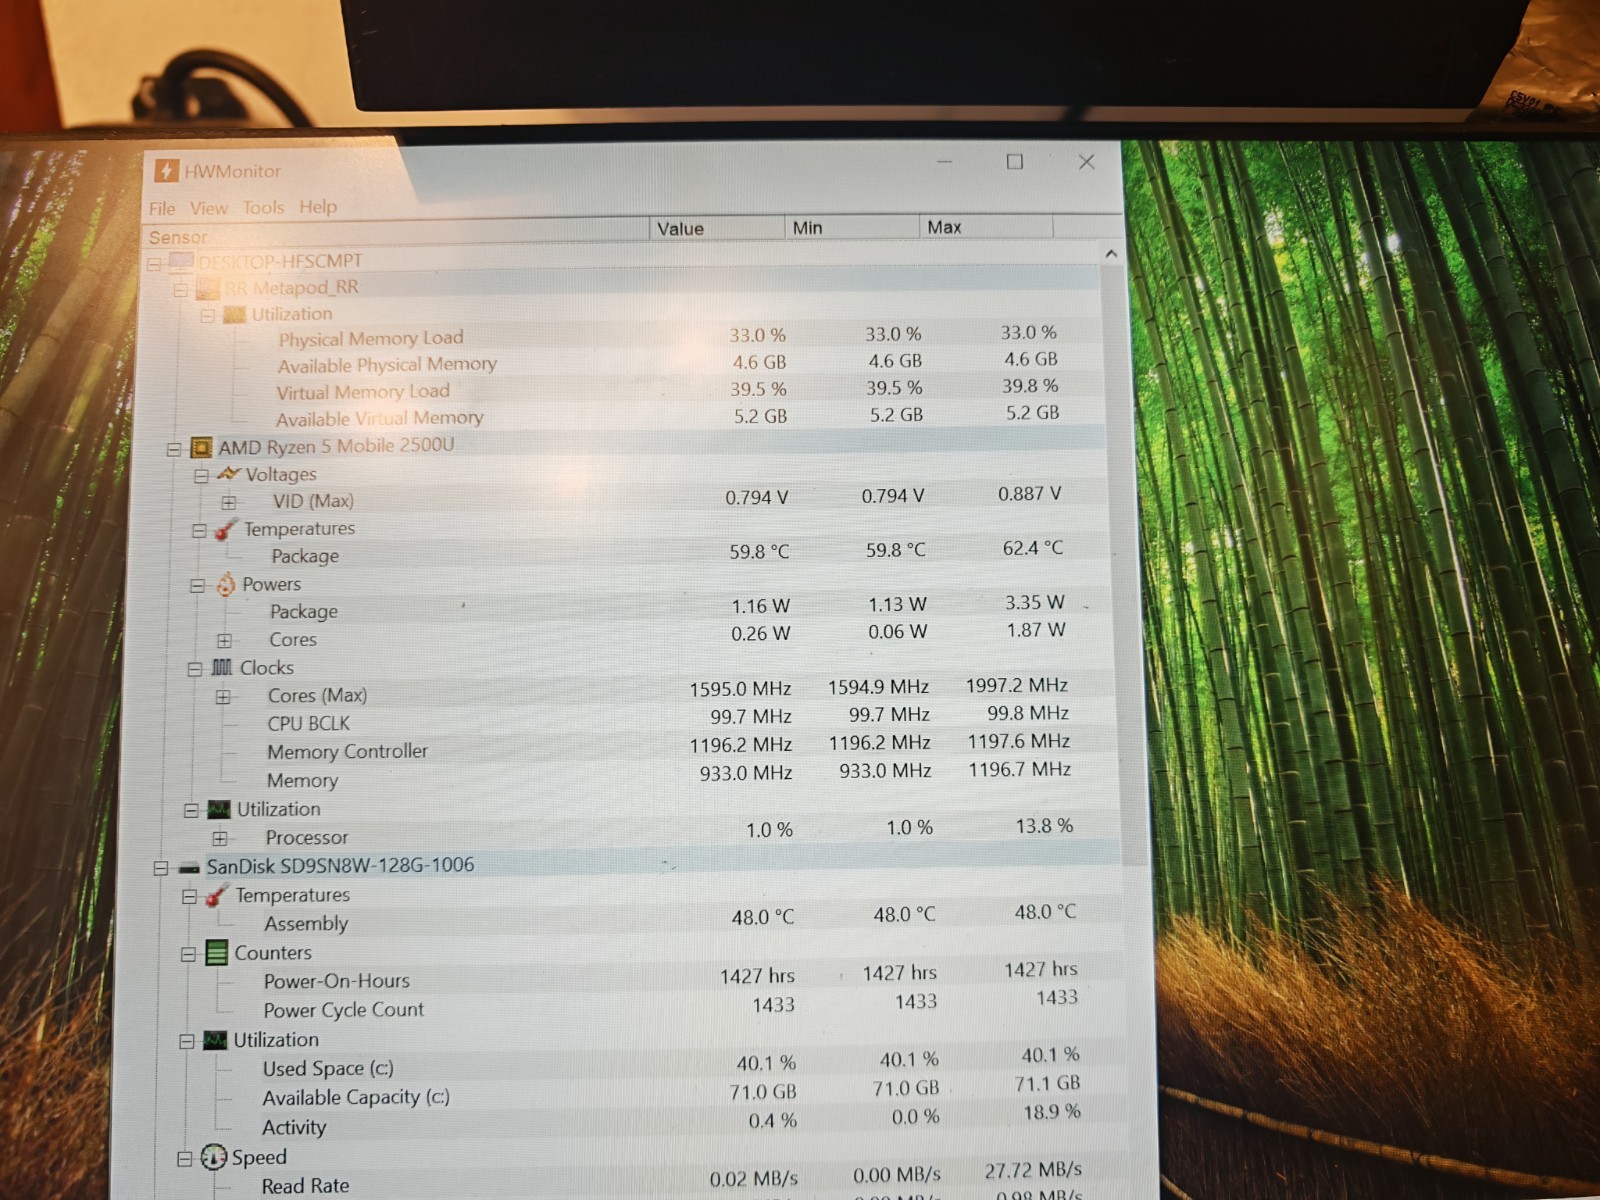Click the HWMonitor lightning app icon
1600x1200 pixels.
166,171
